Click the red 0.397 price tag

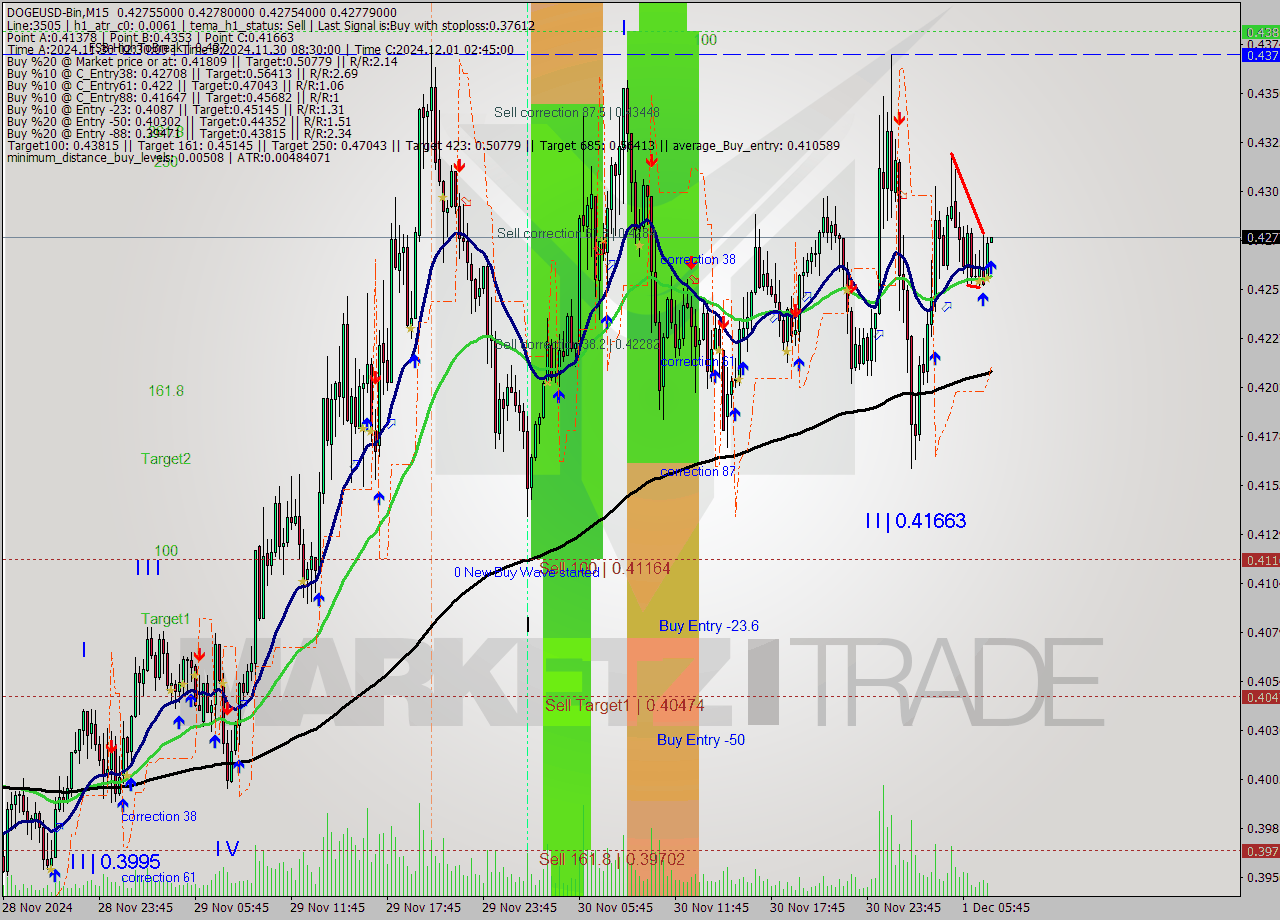pyautogui.click(x=1260, y=851)
